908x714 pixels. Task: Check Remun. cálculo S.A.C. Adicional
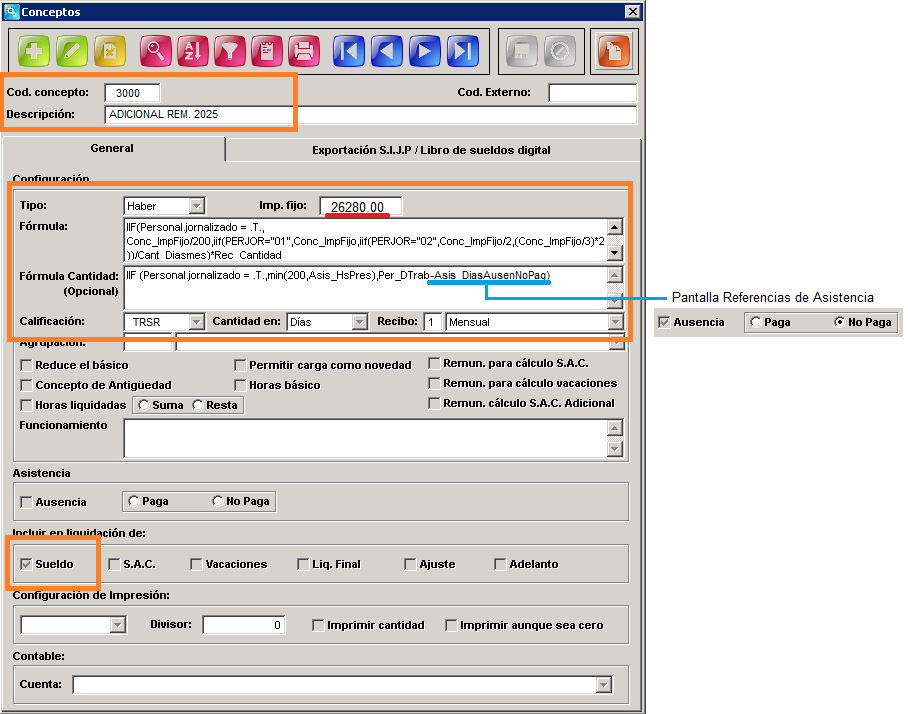pyautogui.click(x=434, y=403)
